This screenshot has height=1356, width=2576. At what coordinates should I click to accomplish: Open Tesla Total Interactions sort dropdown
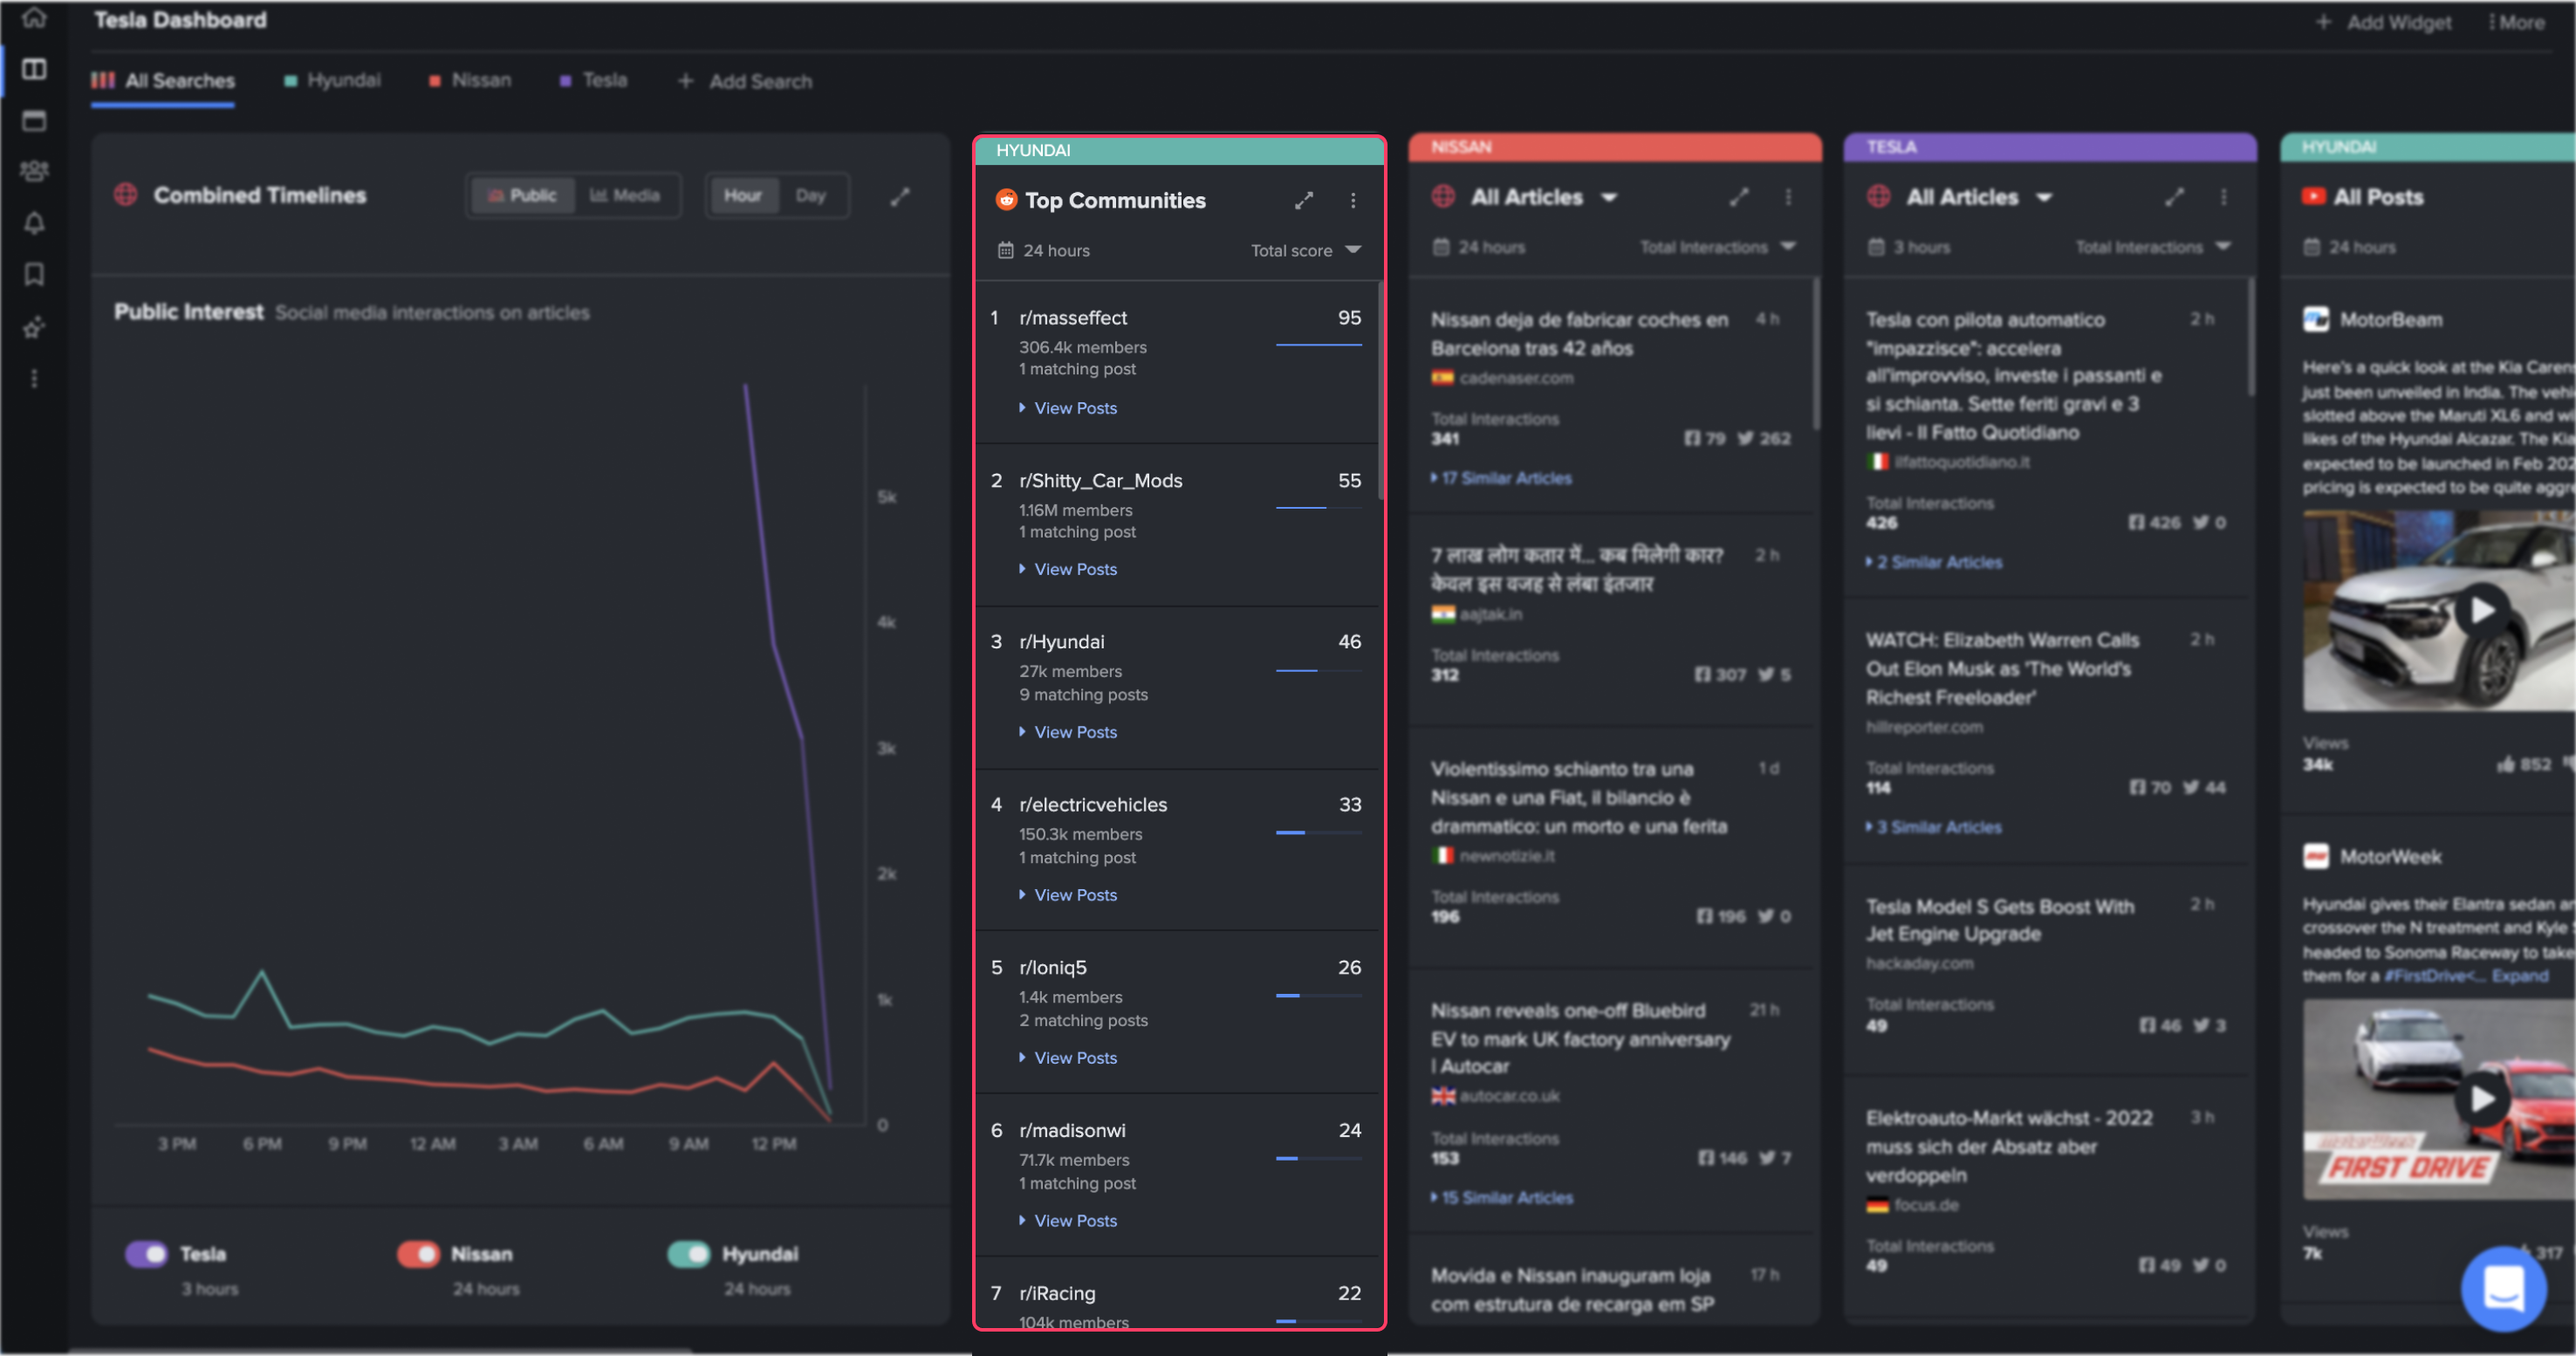[x=2153, y=247]
